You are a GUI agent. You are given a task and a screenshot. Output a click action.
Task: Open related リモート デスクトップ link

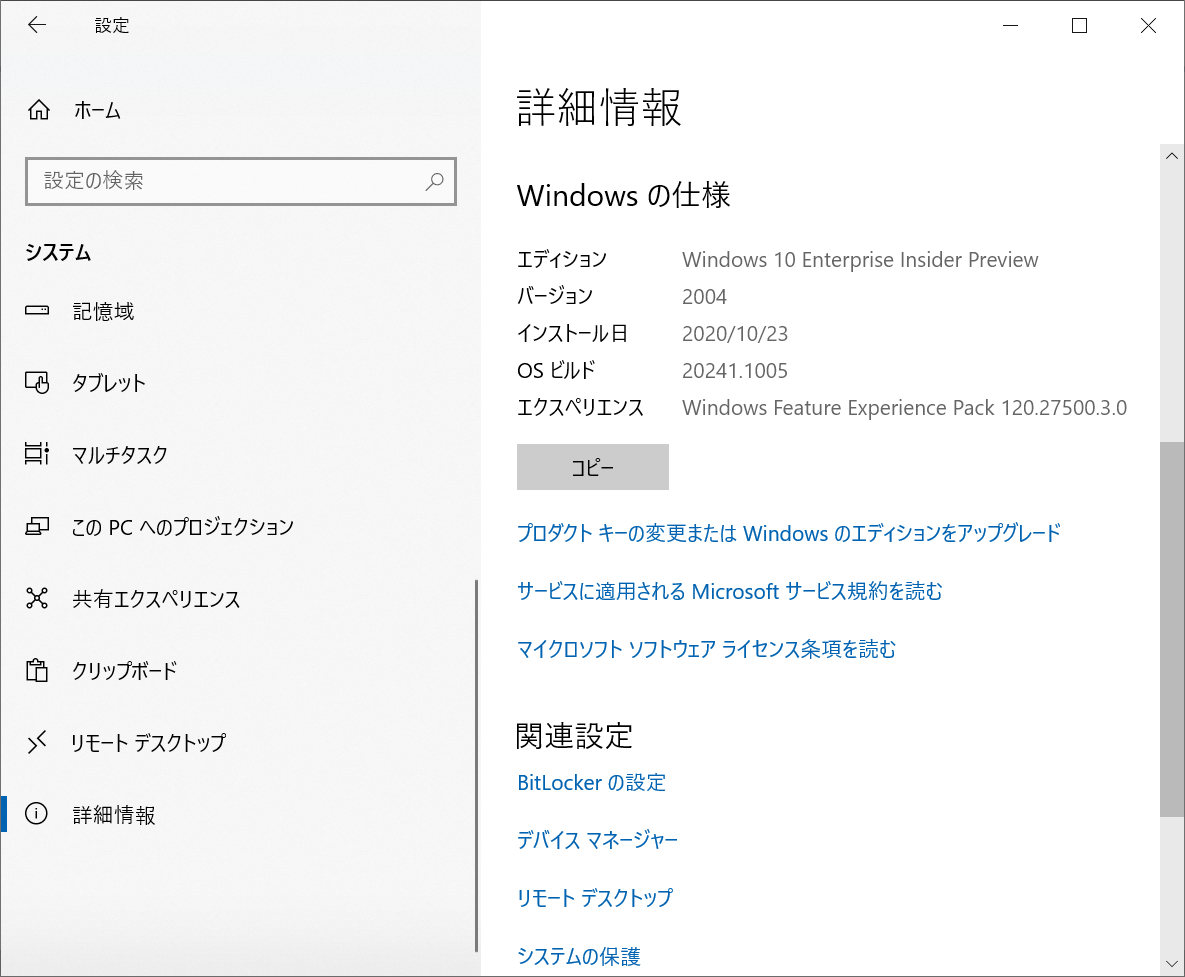point(595,898)
